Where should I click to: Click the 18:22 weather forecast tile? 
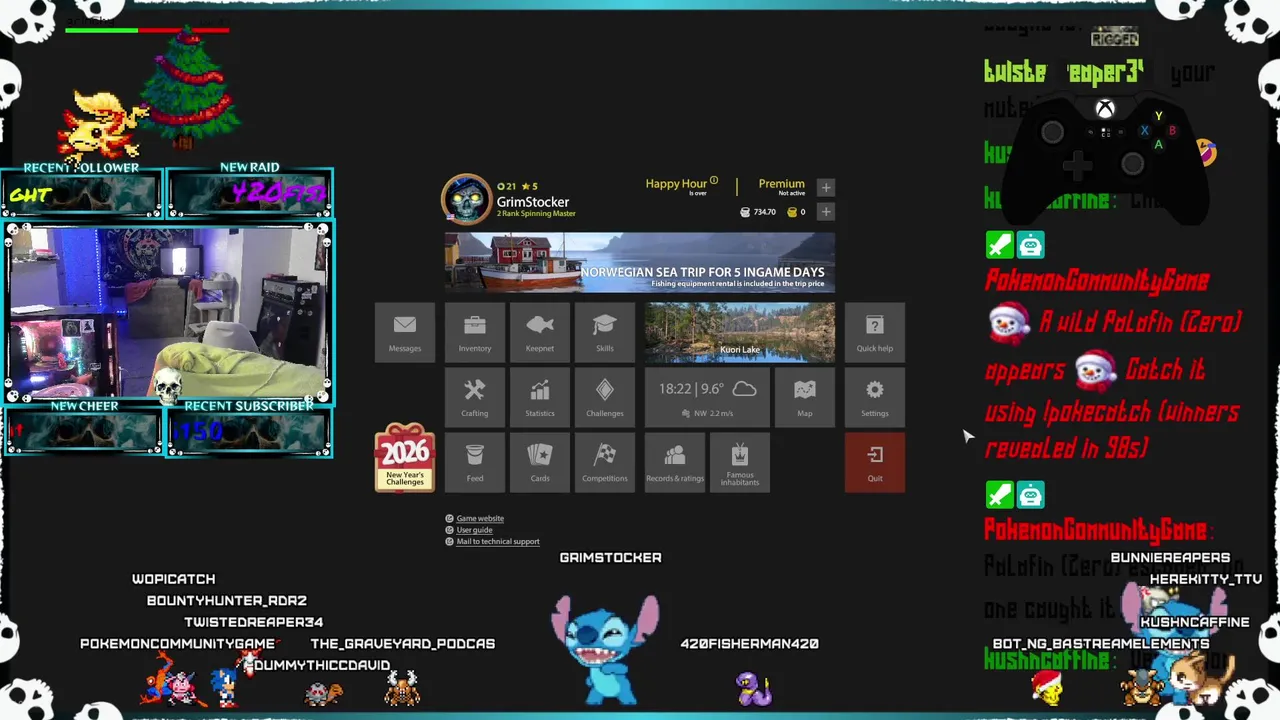[707, 398]
